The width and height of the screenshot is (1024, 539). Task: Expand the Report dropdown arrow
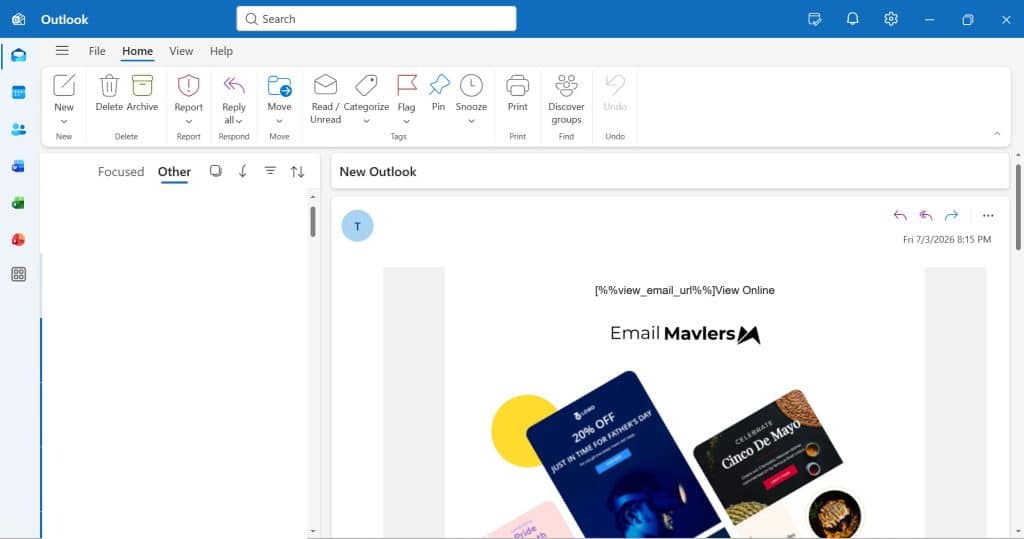[188, 122]
